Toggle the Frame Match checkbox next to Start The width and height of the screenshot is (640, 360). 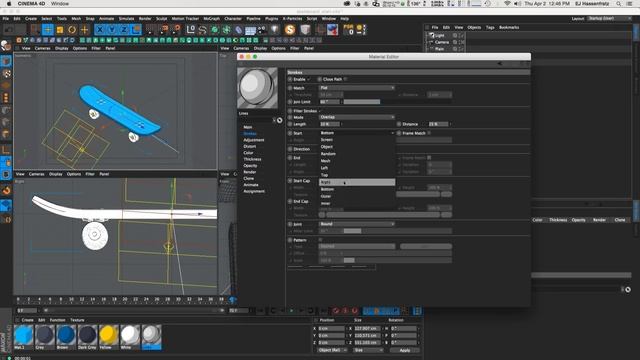click(x=429, y=133)
